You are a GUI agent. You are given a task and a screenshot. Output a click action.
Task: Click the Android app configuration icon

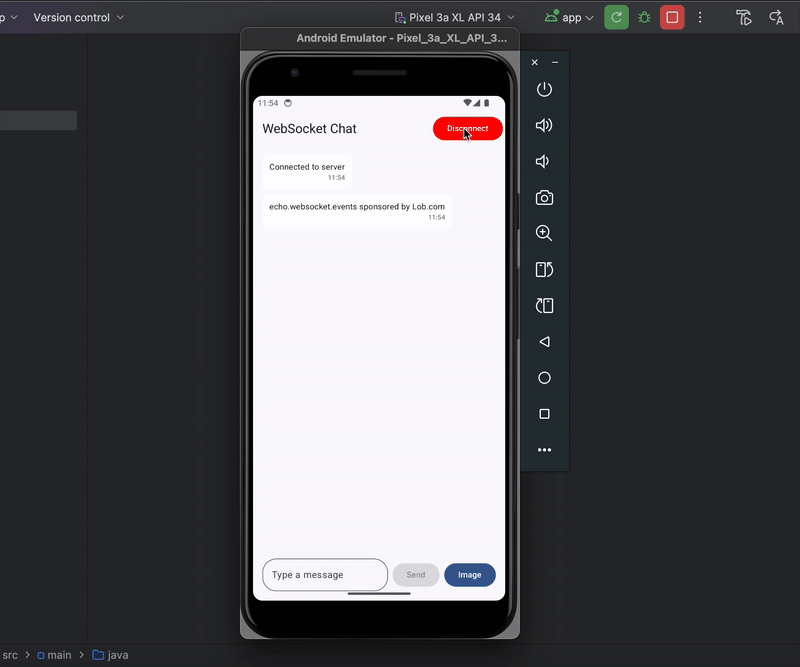point(552,17)
